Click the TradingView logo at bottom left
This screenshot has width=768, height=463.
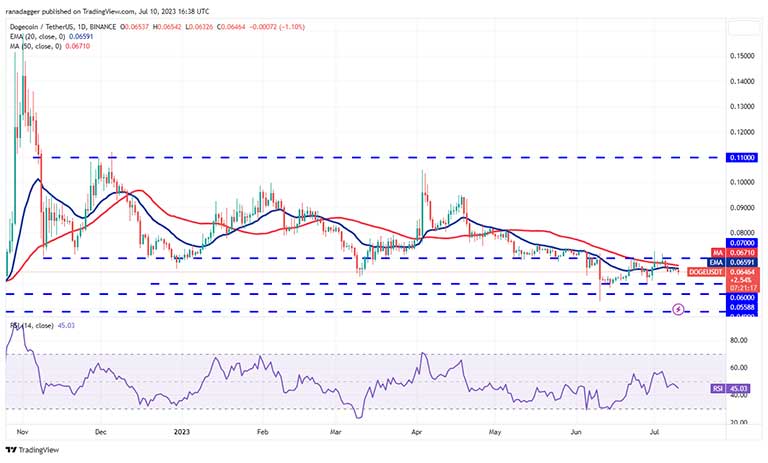pyautogui.click(x=32, y=450)
